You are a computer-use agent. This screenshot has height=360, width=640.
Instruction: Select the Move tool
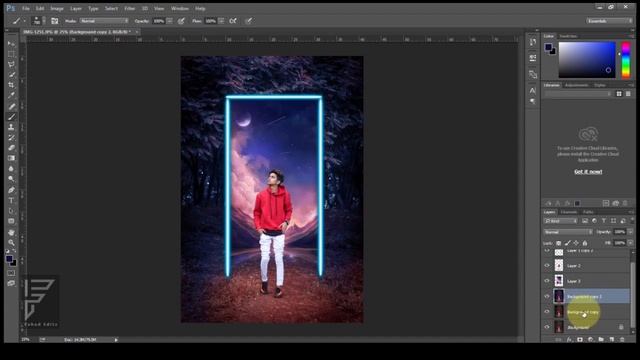(x=11, y=44)
